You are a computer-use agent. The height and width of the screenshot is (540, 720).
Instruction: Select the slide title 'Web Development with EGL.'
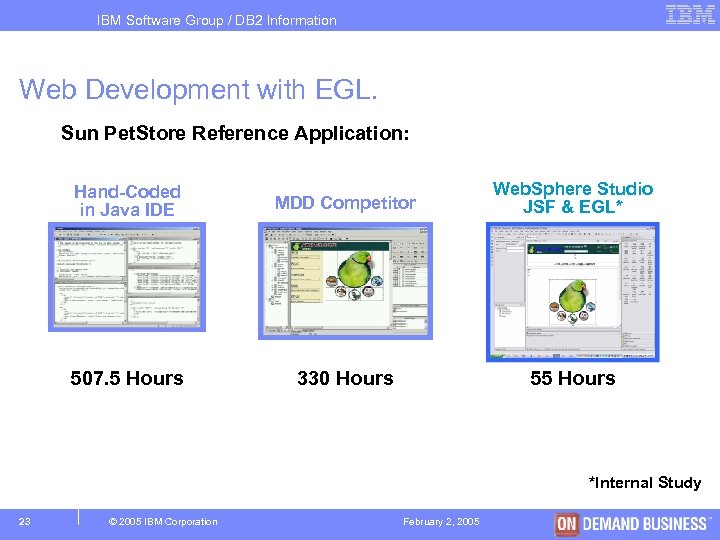[198, 89]
